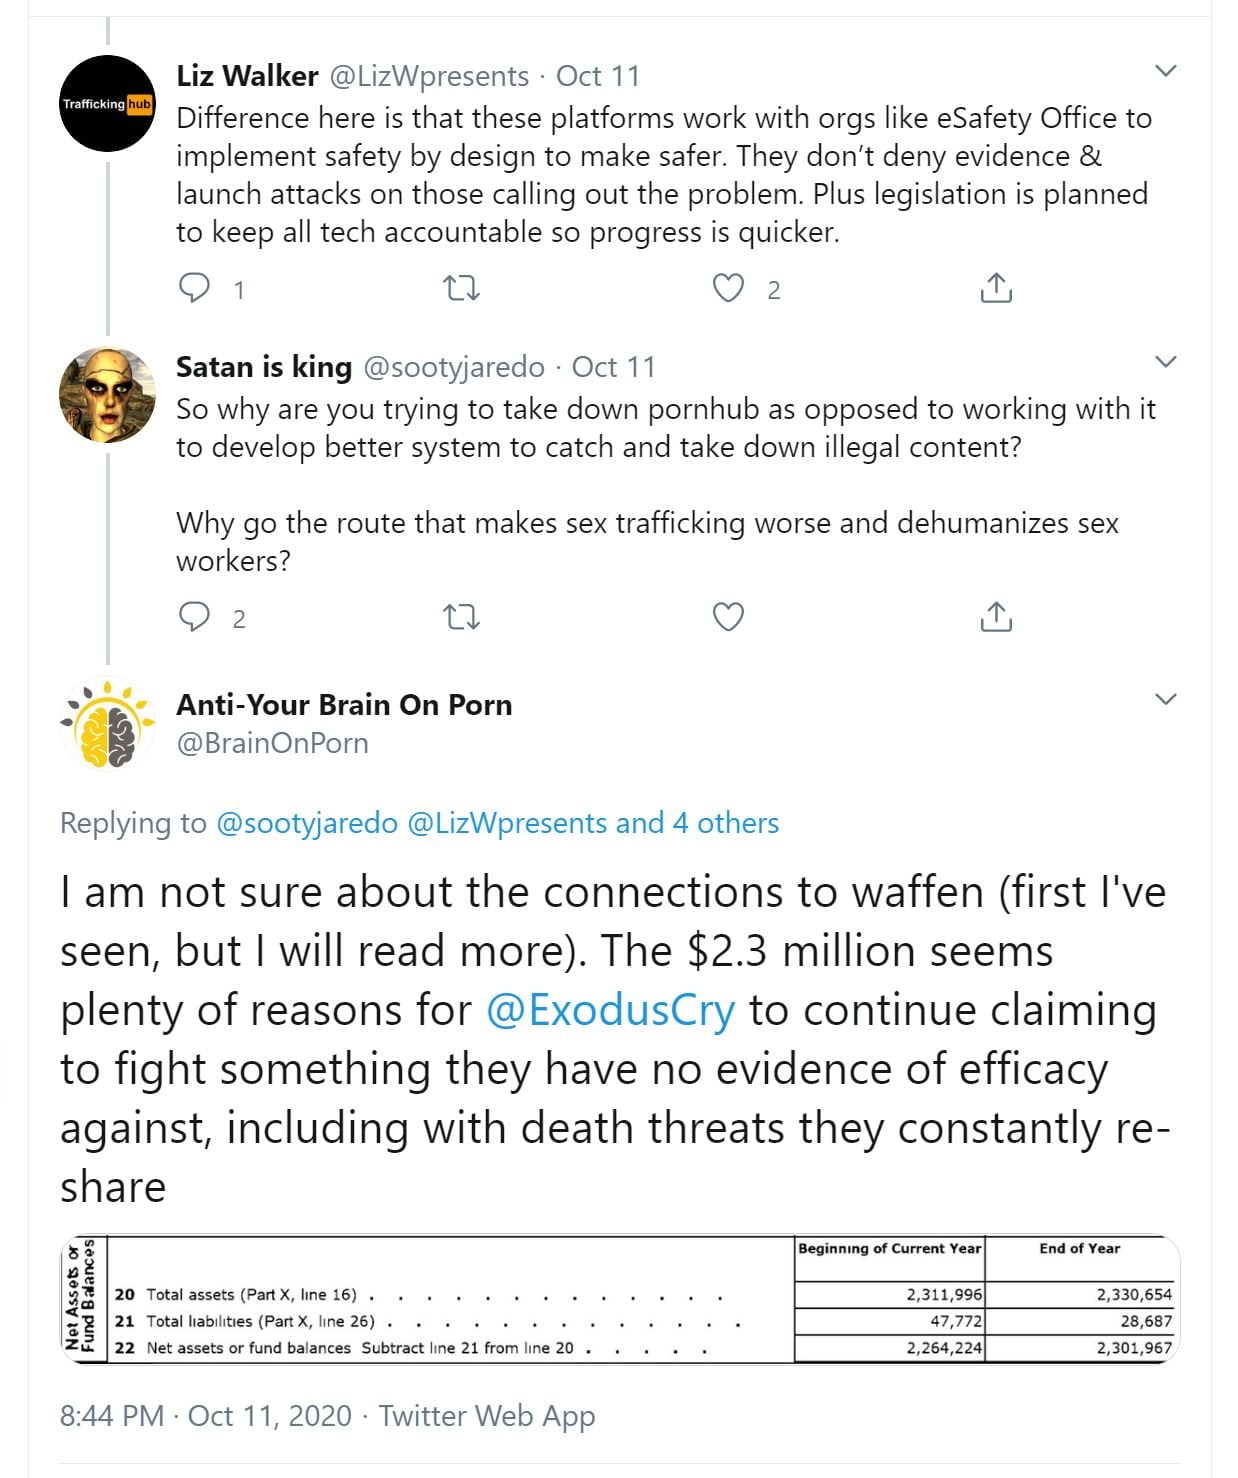This screenshot has height=1478, width=1238.
Task: Expand Satan is king tweet options chevron
Action: (1165, 361)
